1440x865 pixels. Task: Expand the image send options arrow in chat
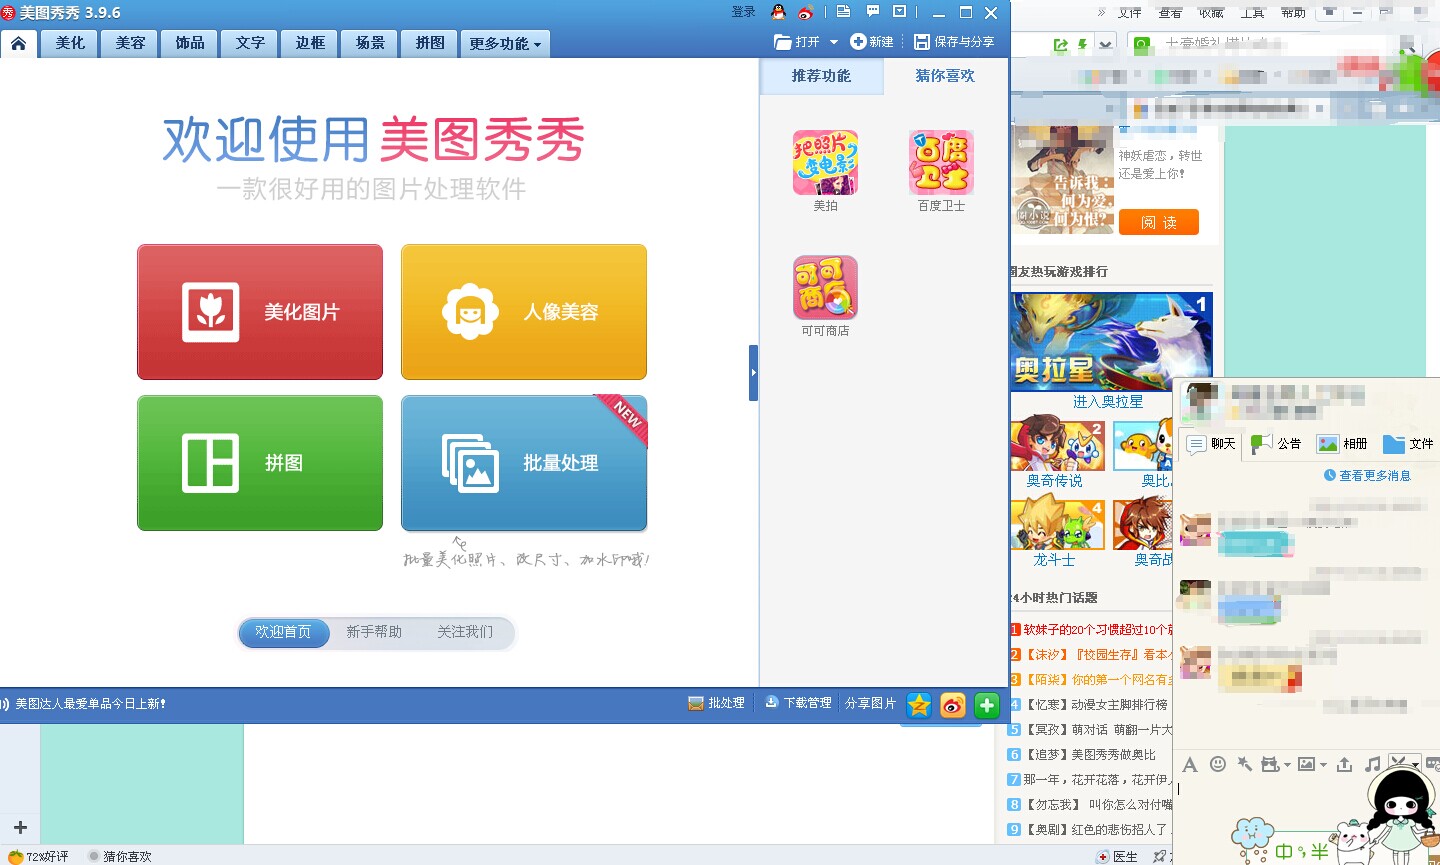(x=1323, y=765)
